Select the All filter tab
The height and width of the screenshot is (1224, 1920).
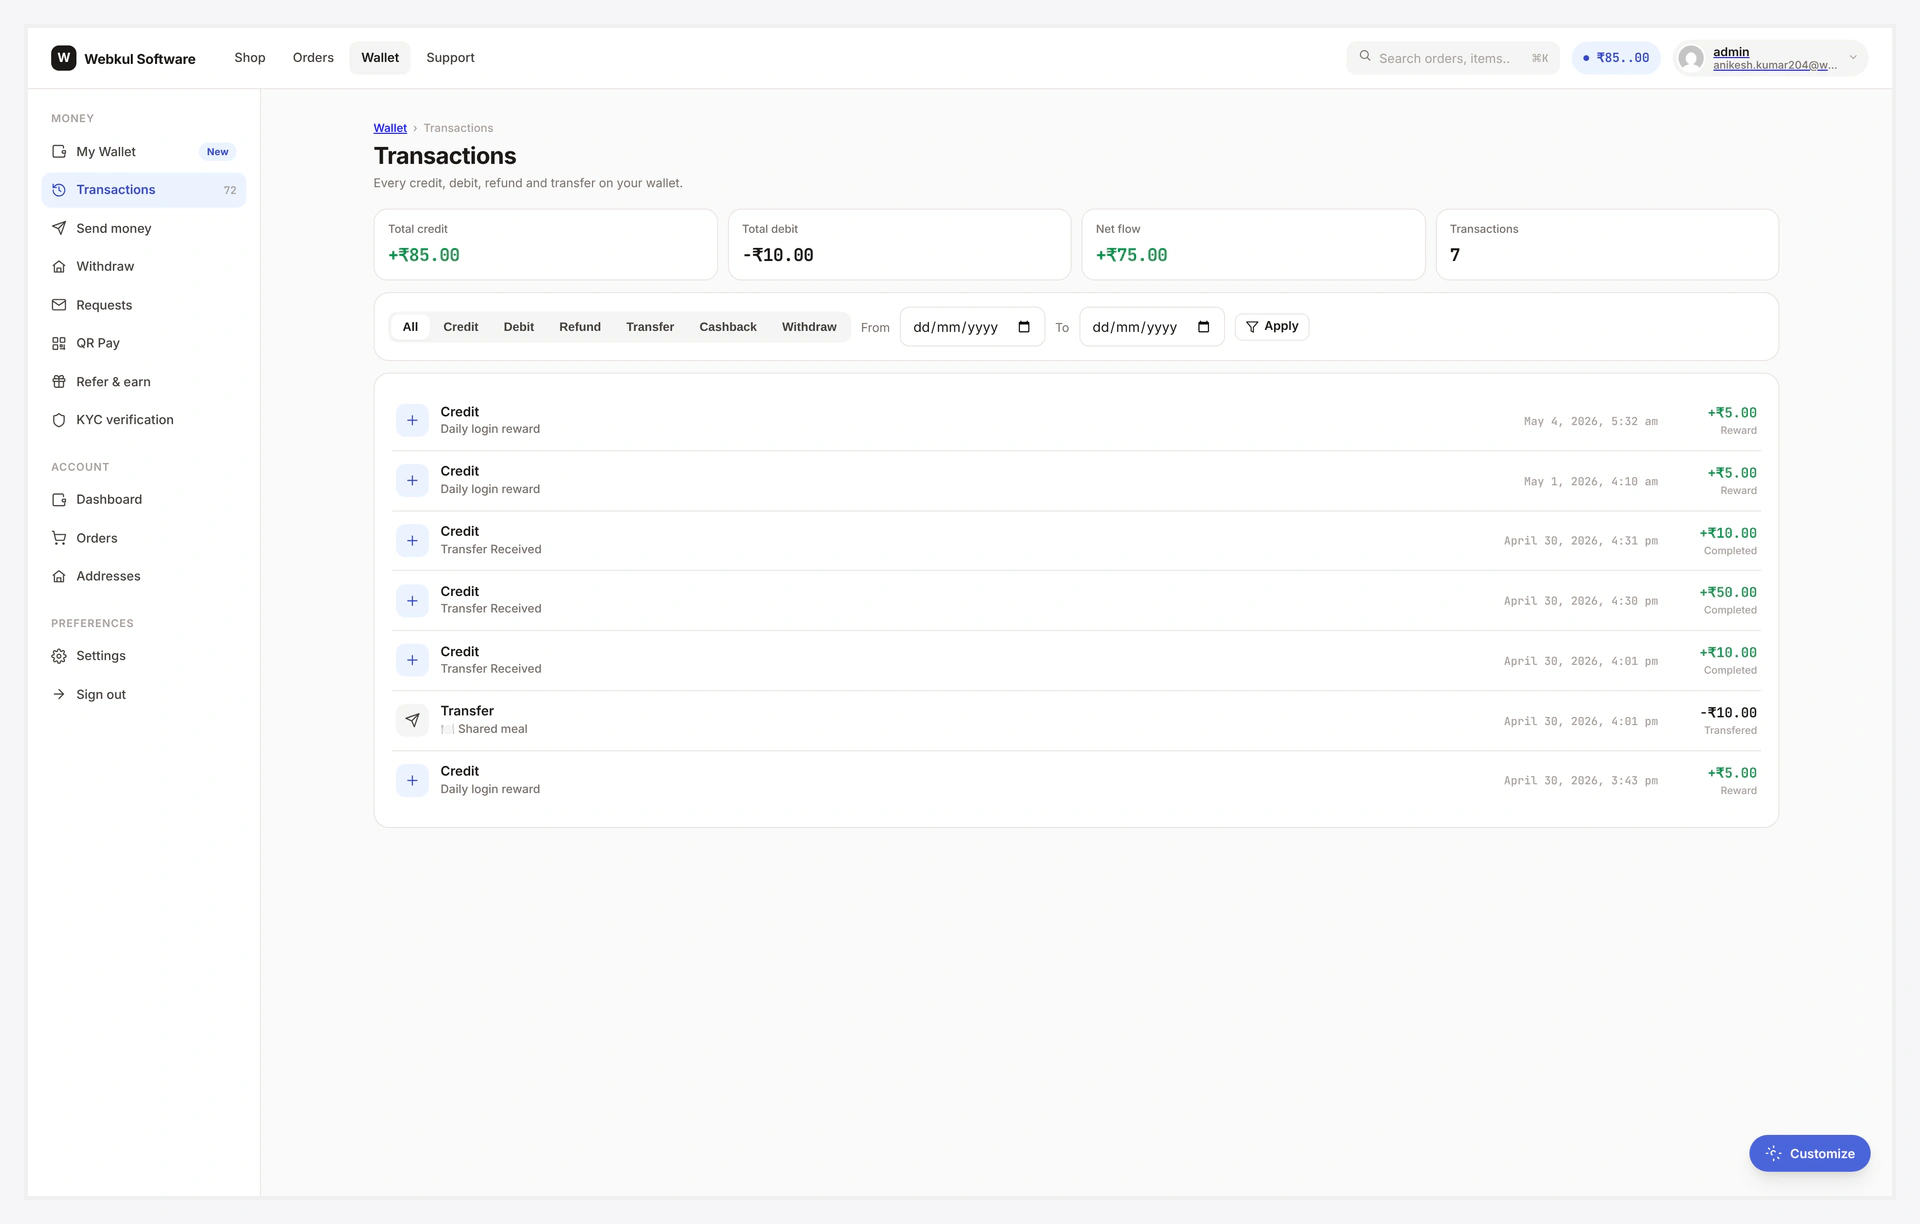[410, 327]
